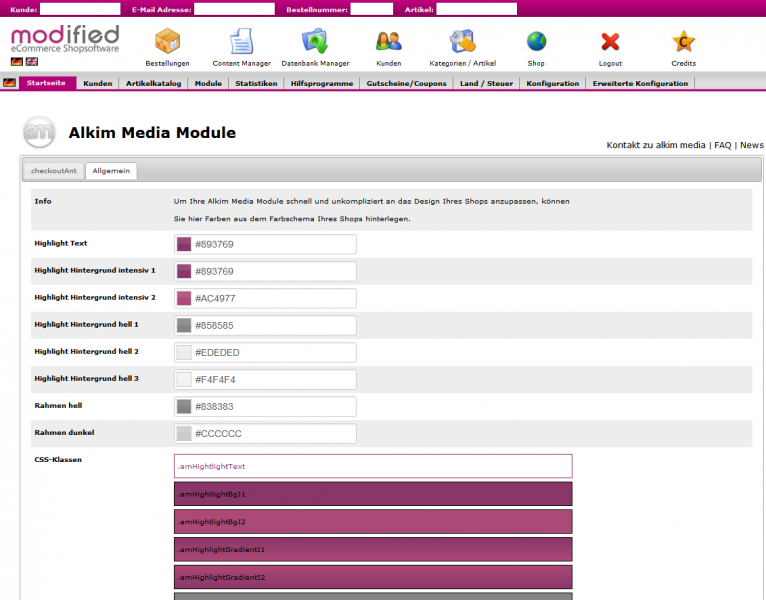Click the #838383 hex color field
This screenshot has height=600, width=766.
pos(265,407)
